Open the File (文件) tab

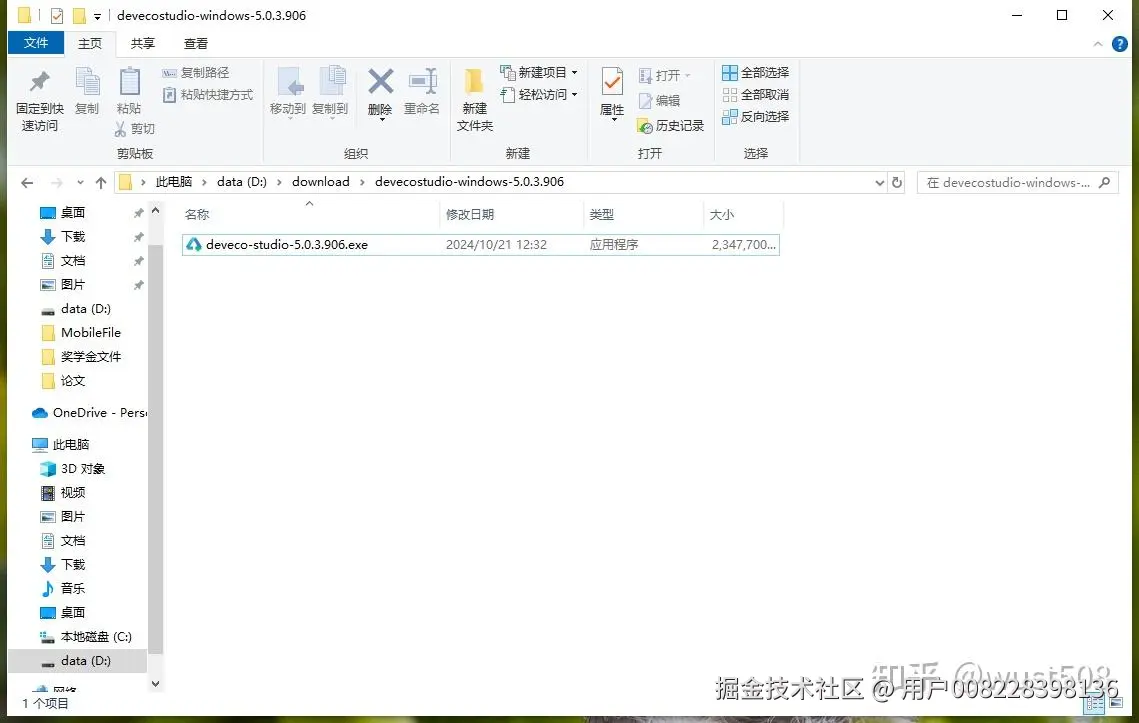36,43
